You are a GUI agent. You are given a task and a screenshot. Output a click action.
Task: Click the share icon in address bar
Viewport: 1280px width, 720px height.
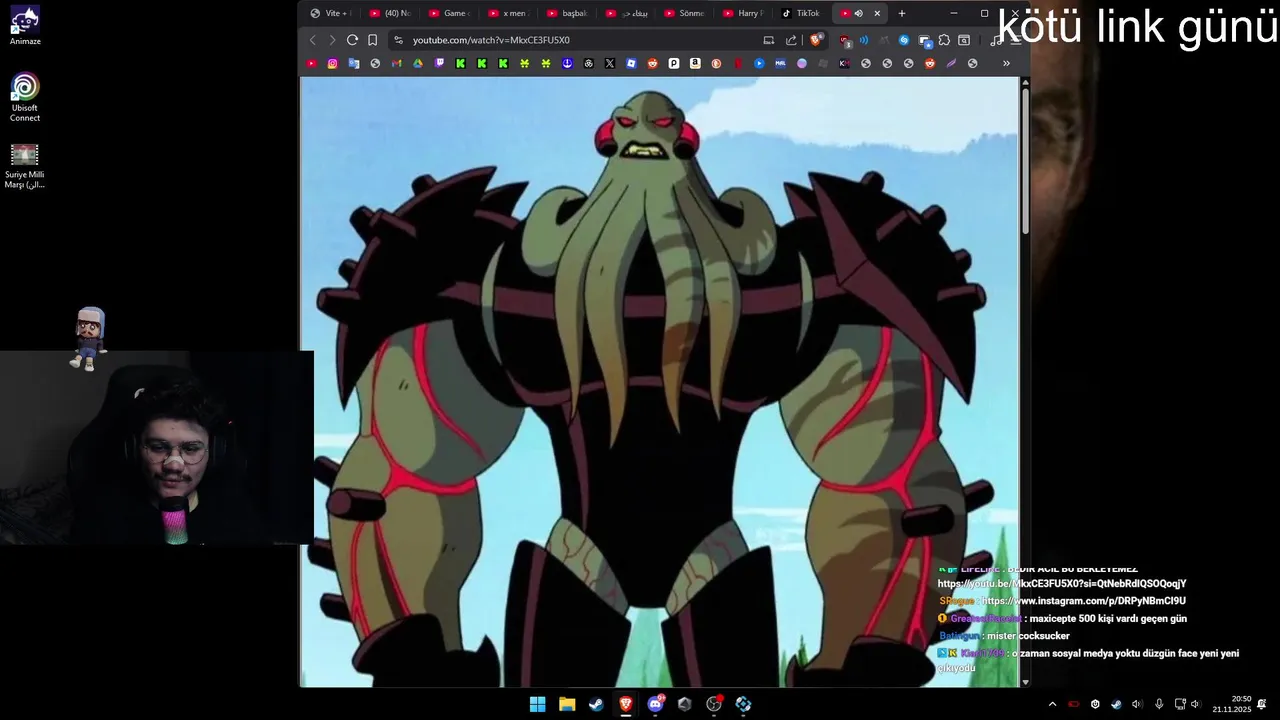(x=791, y=40)
